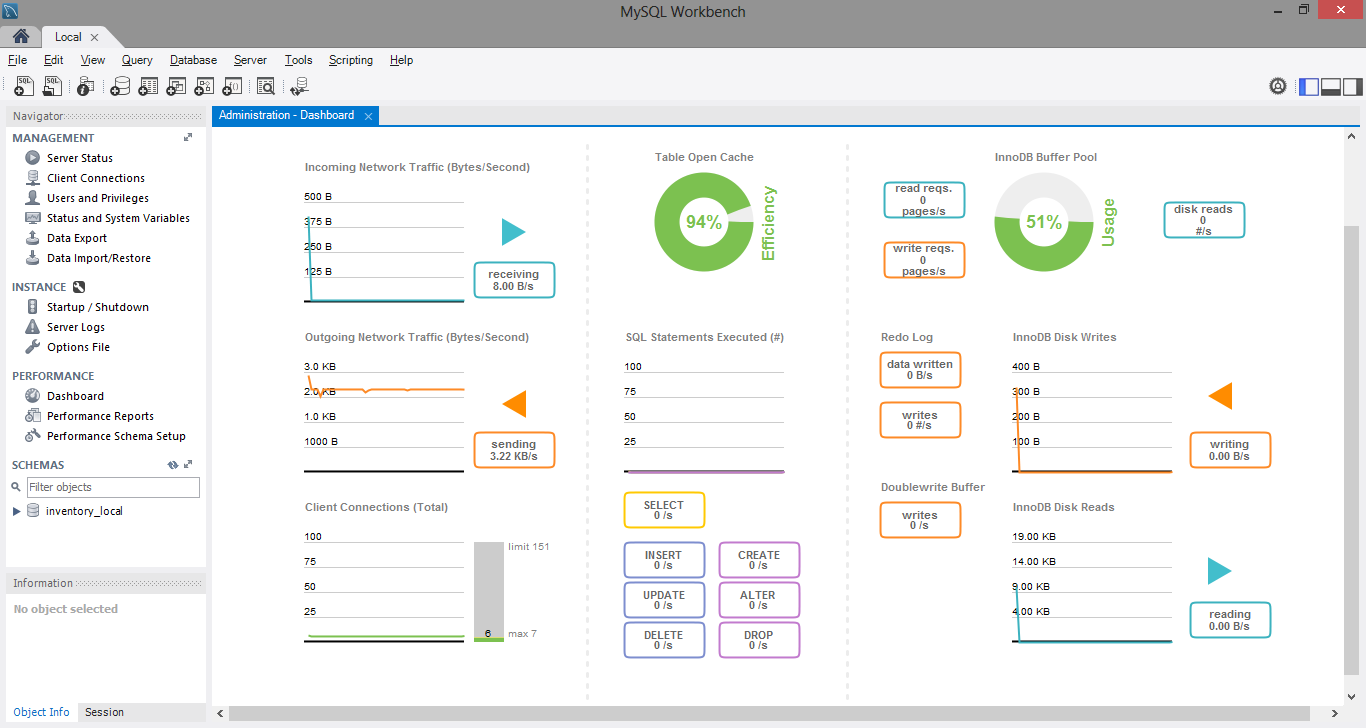This screenshot has height=728, width=1366.
Task: Click the Client Connections limit bar
Action: tap(489, 592)
